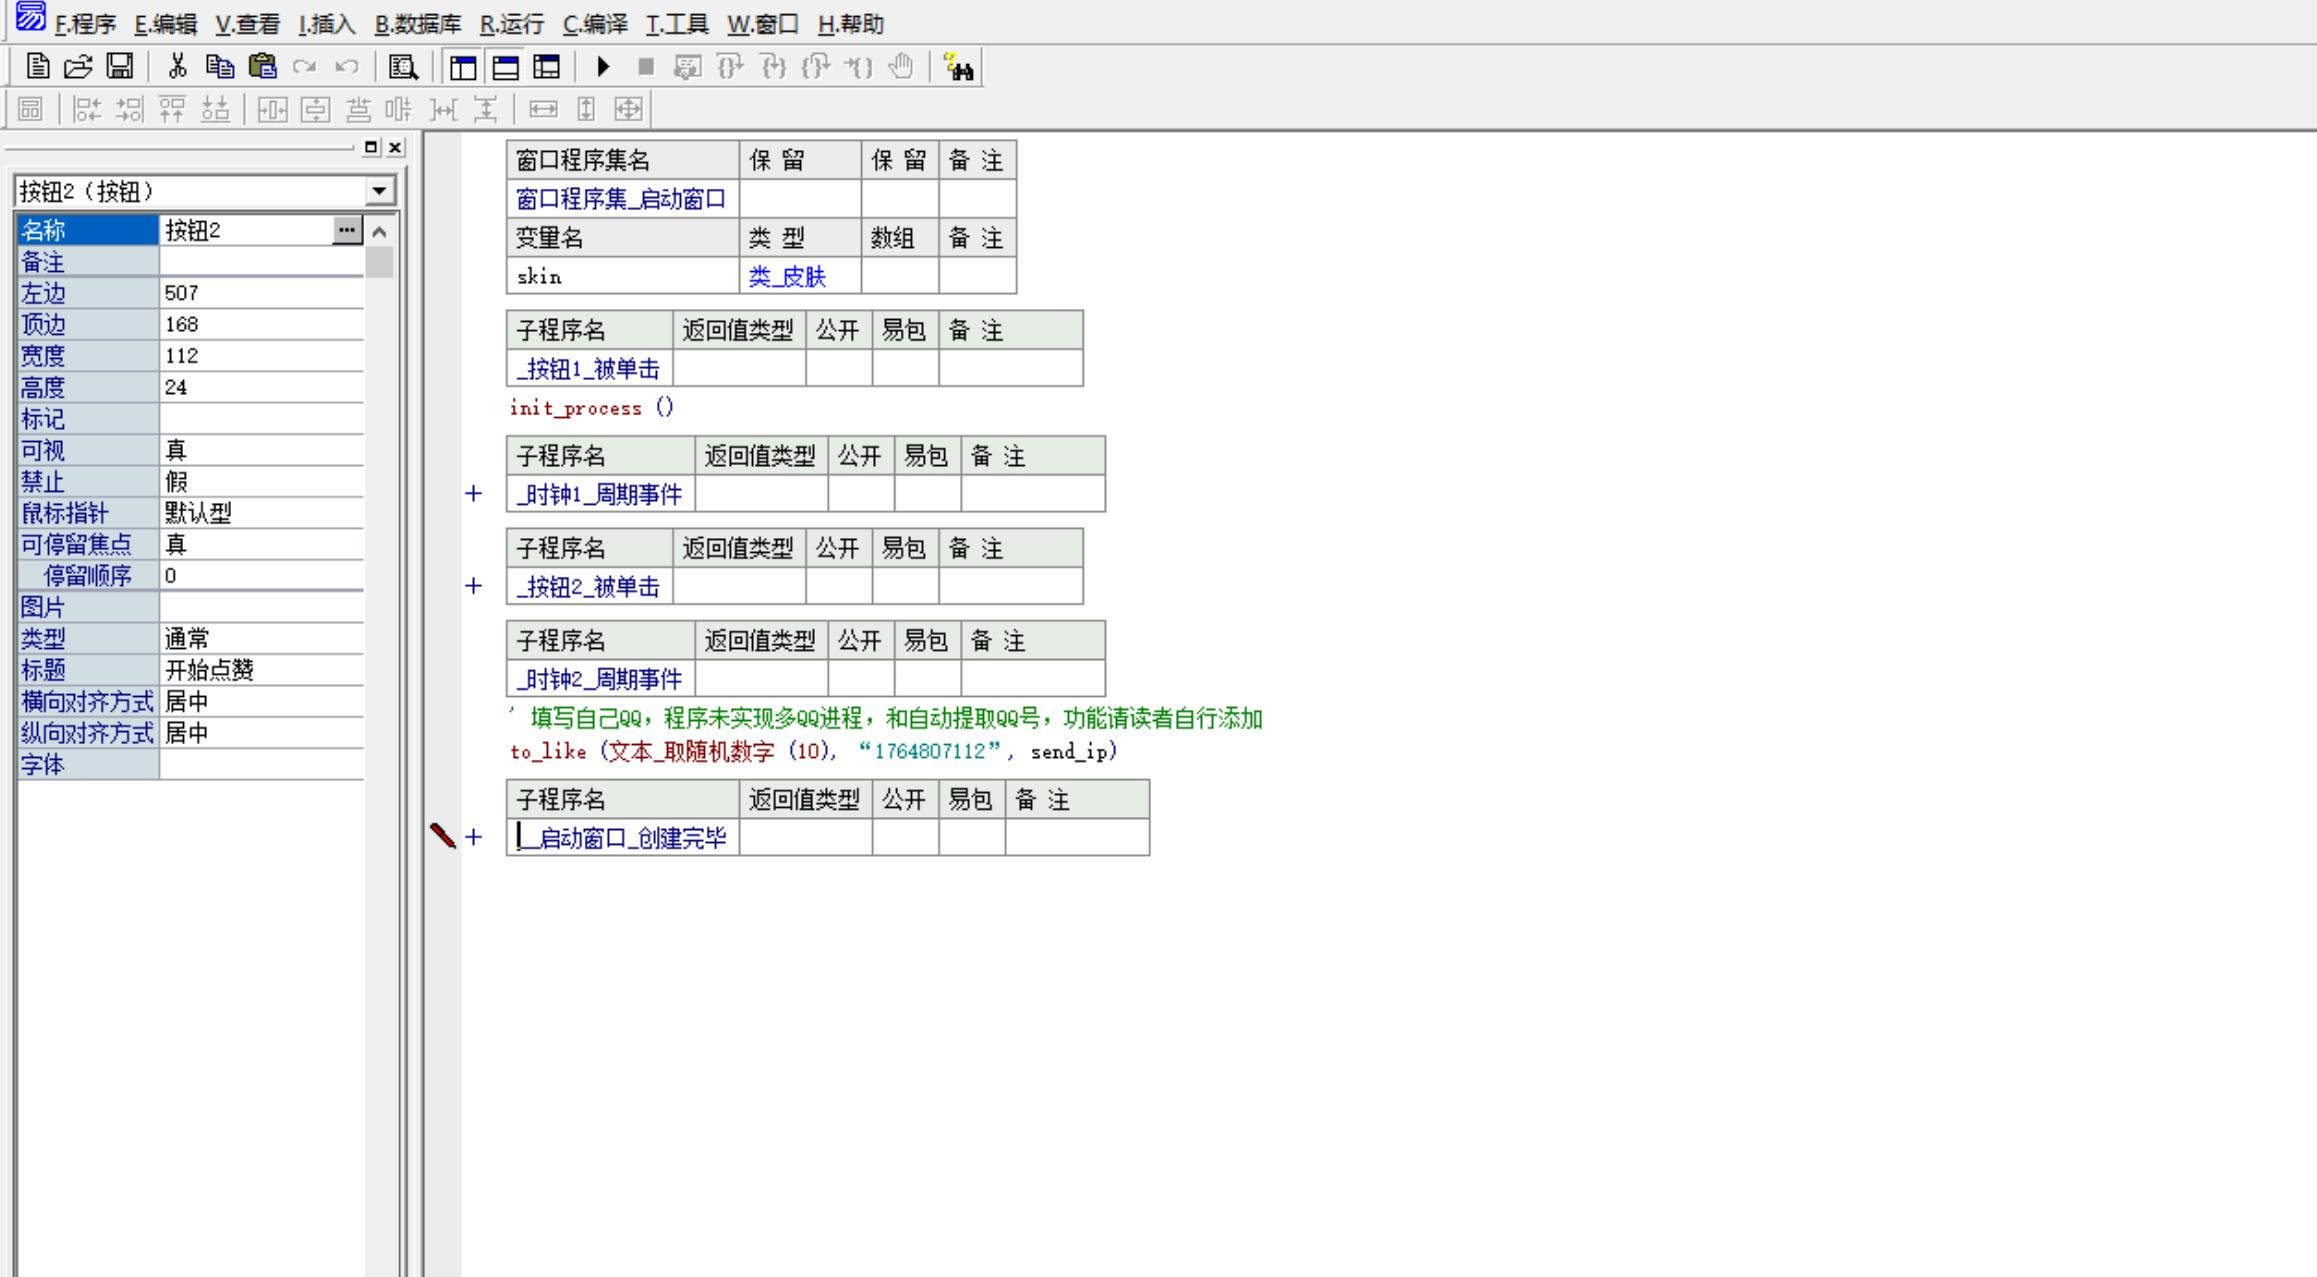Click the magnifier preview toolbar icon

coord(404,67)
